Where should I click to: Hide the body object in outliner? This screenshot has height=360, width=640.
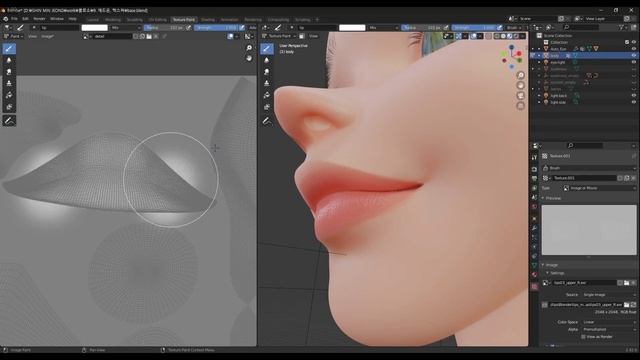click(634, 55)
